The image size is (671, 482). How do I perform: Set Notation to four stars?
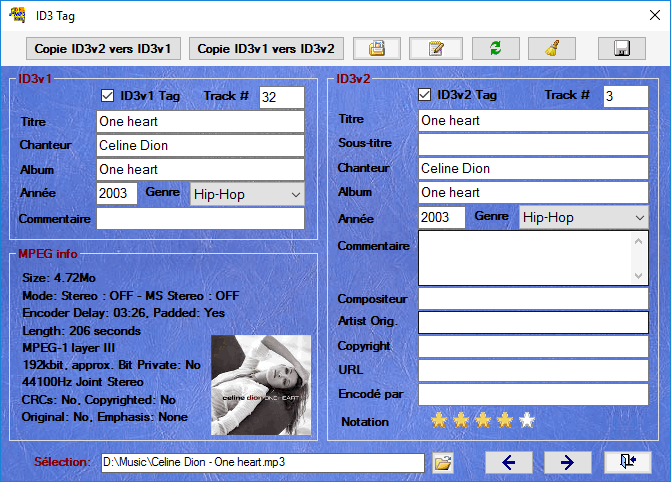click(505, 420)
